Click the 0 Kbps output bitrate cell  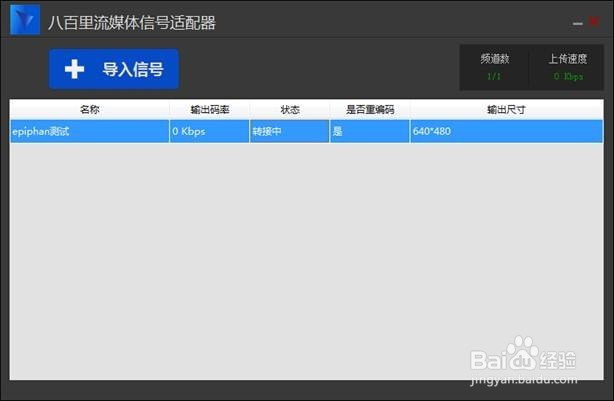pyautogui.click(x=209, y=131)
